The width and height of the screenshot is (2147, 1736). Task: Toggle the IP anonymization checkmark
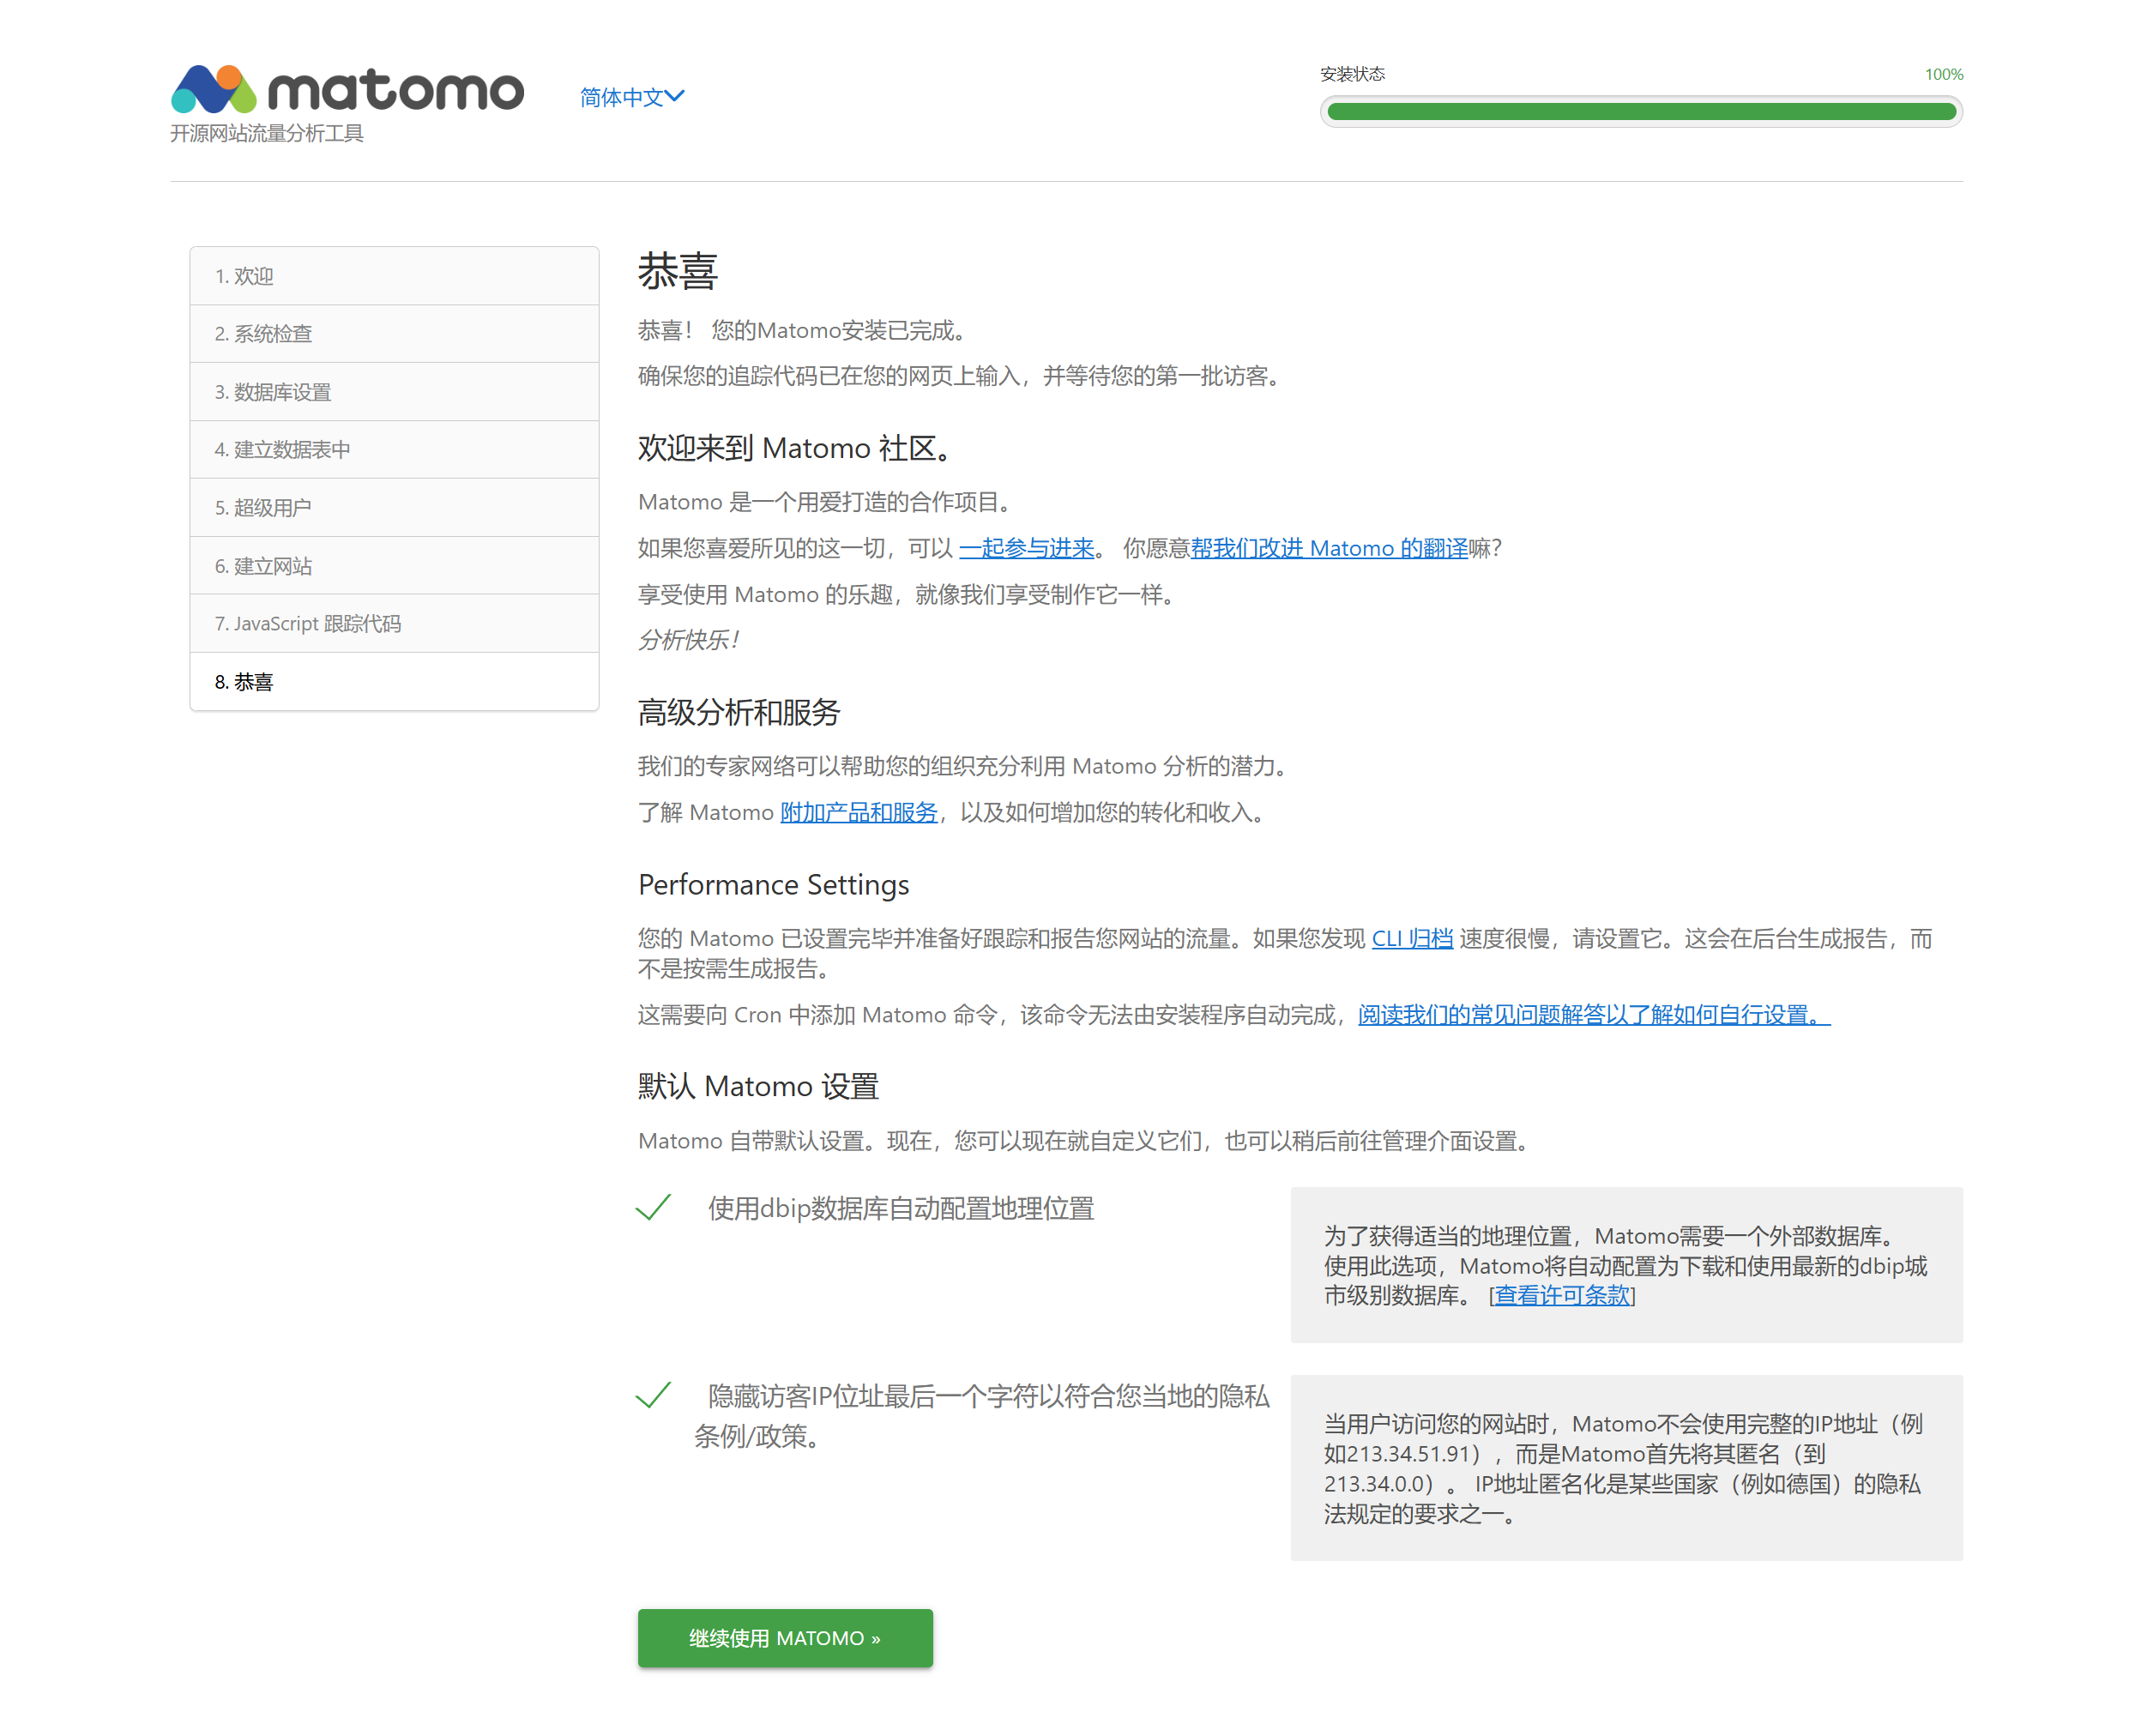[653, 1395]
